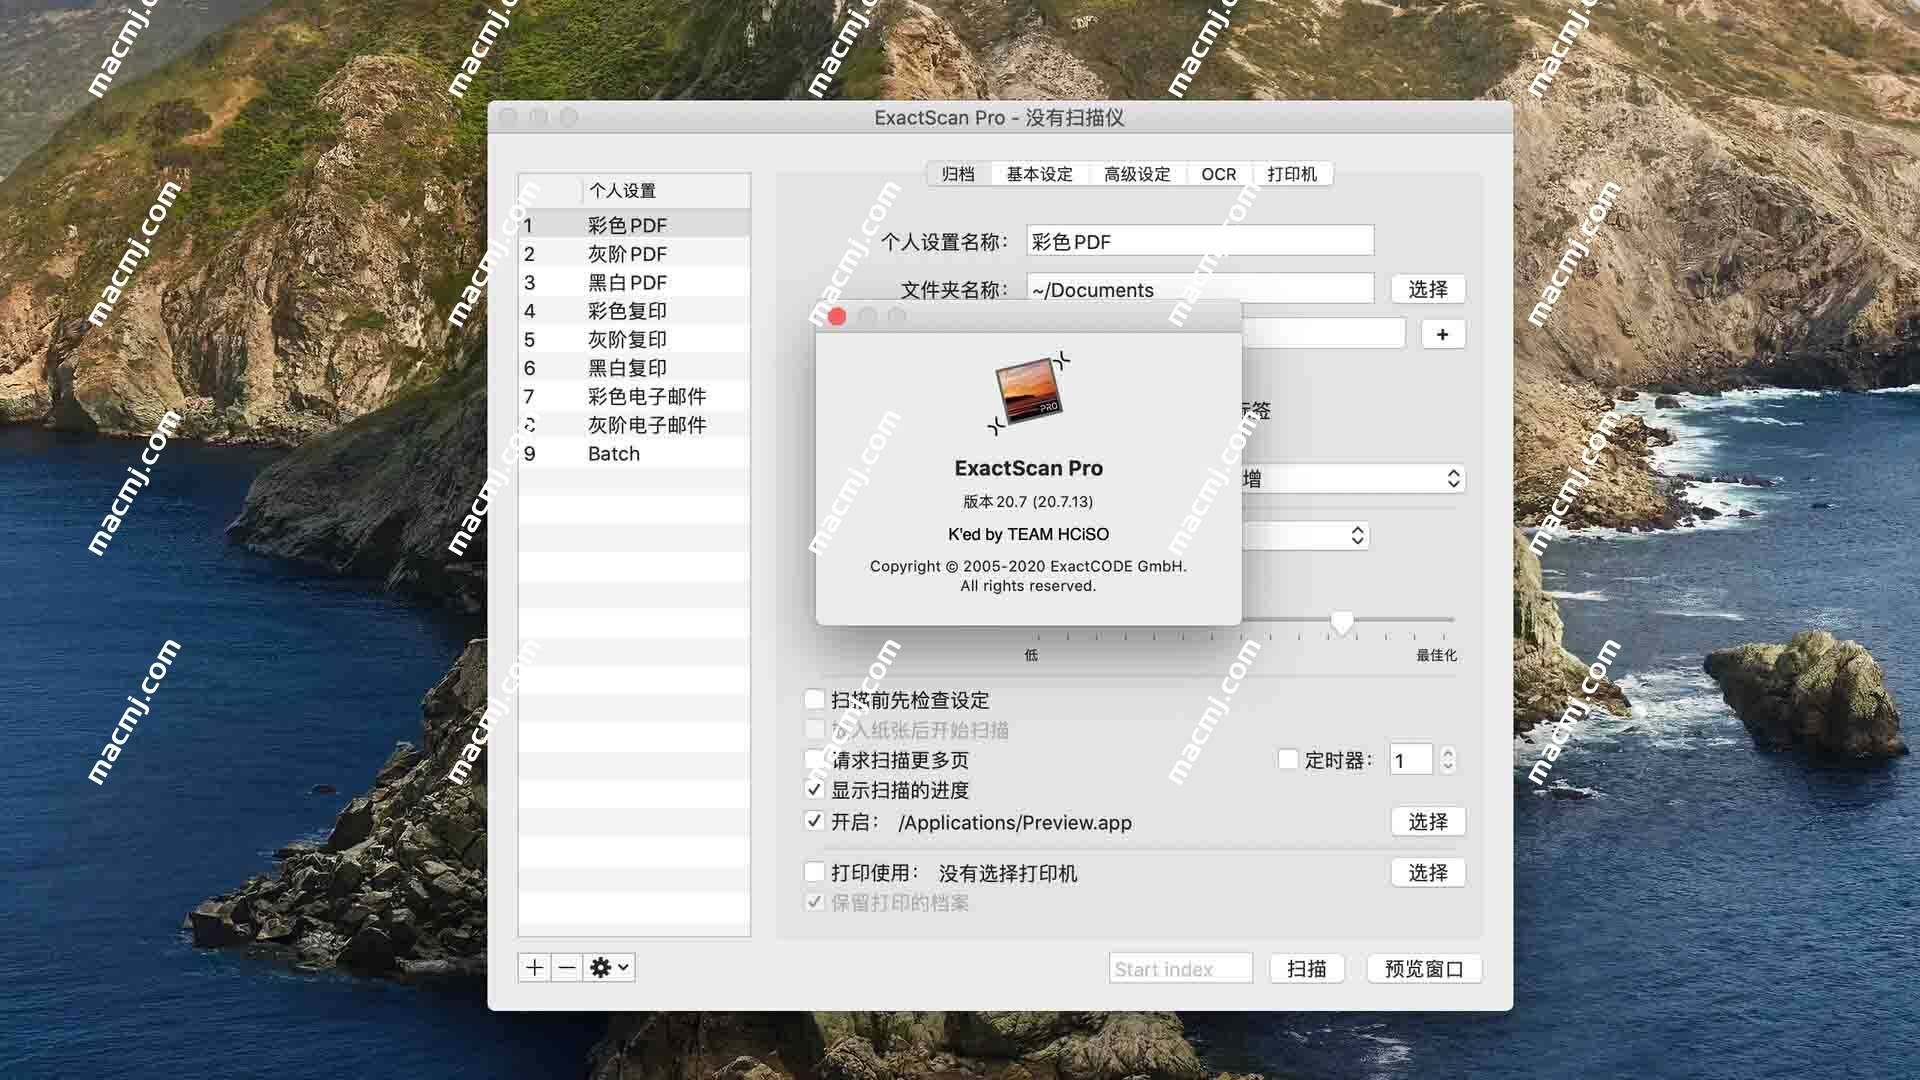The height and width of the screenshot is (1080, 1920).
Task: Select the Batch profile row
Action: click(x=634, y=453)
